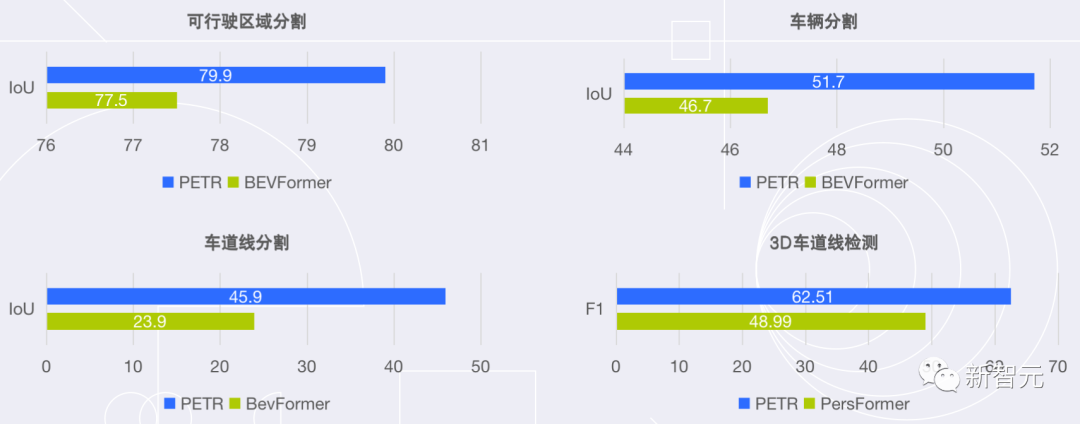Click the WeChat logo beside 新智元 watermark

click(x=942, y=377)
